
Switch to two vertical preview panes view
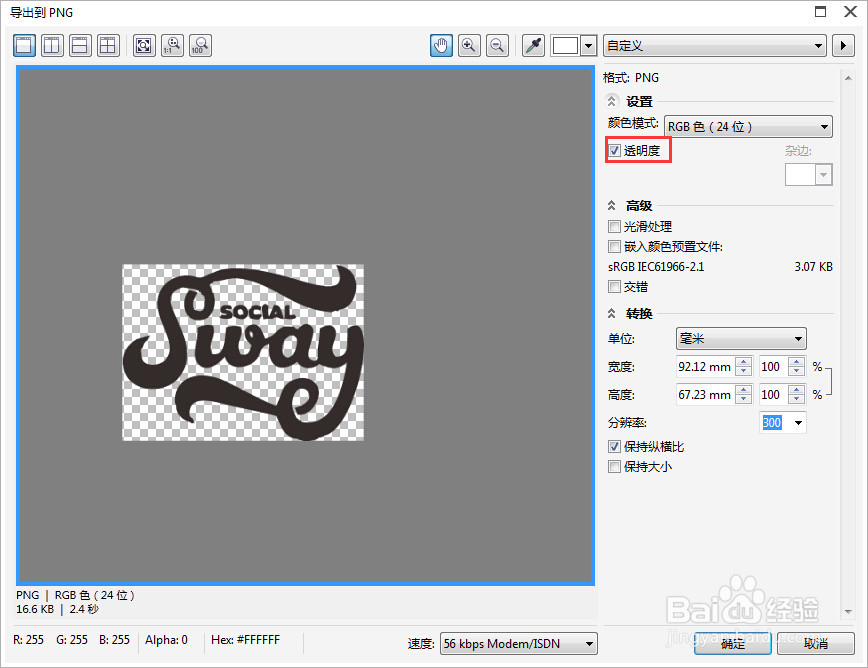52,45
